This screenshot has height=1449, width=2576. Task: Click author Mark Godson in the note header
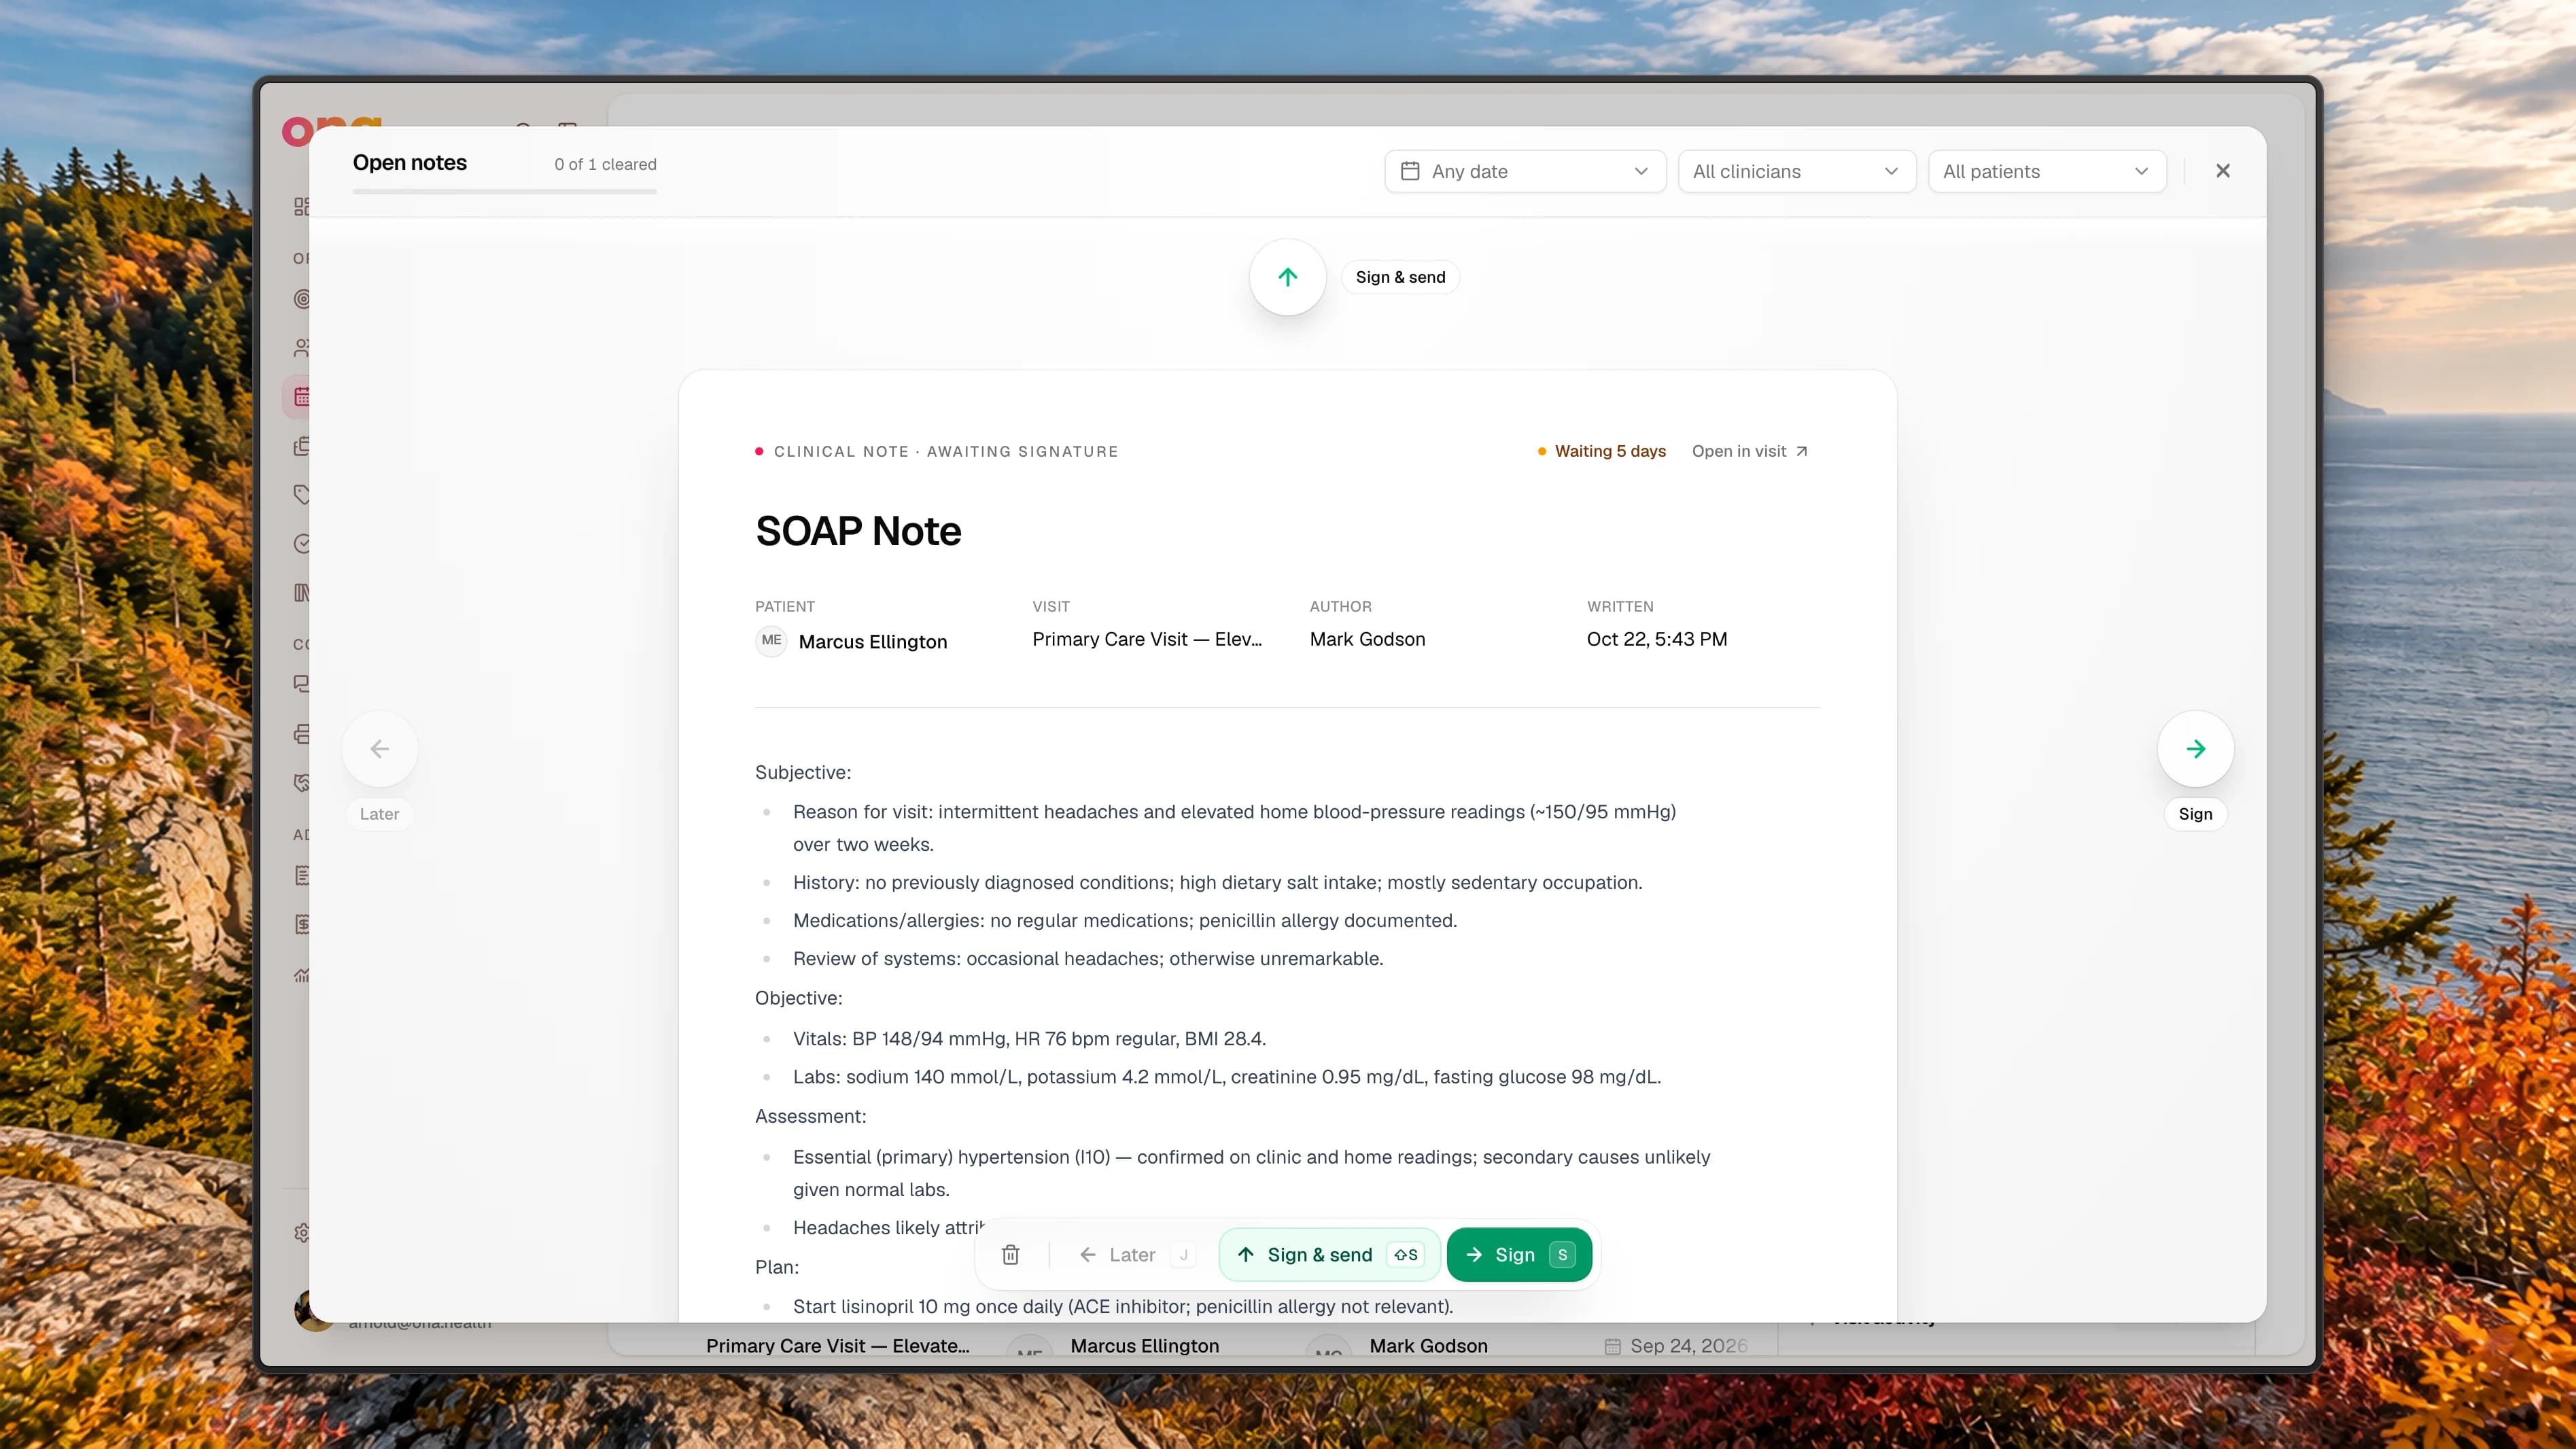(1367, 639)
